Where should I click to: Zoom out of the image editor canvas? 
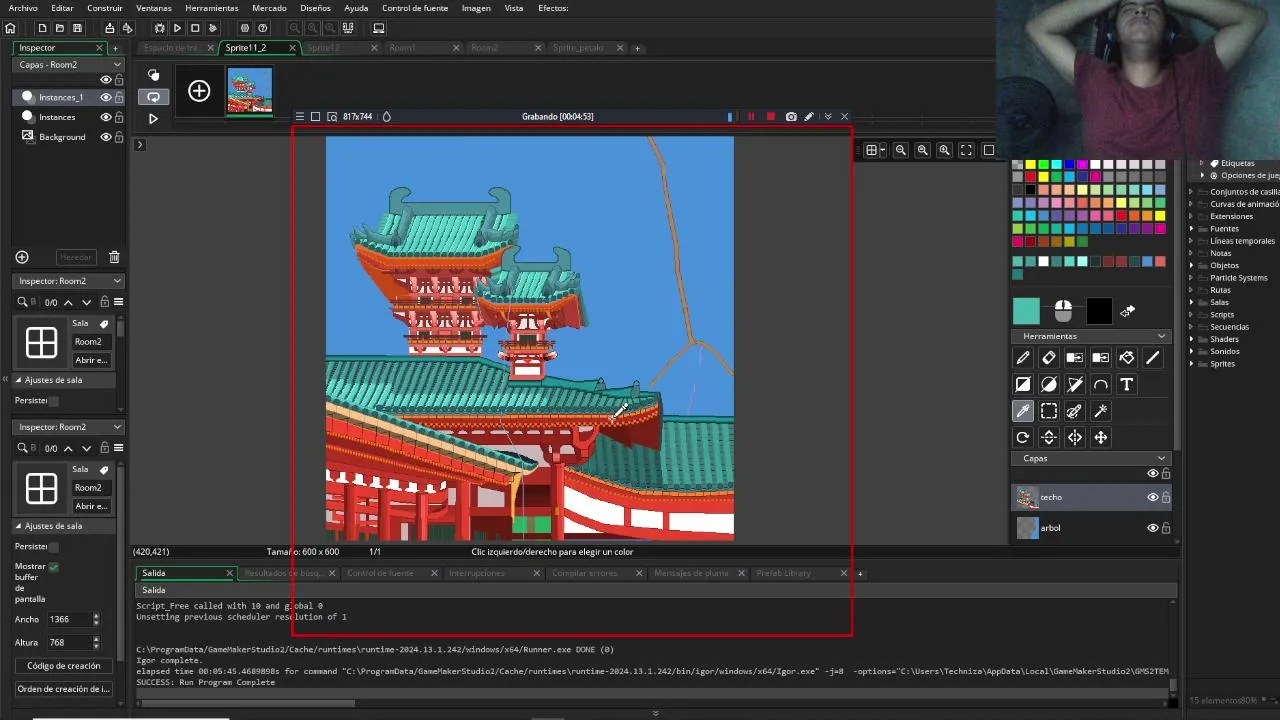(901, 150)
